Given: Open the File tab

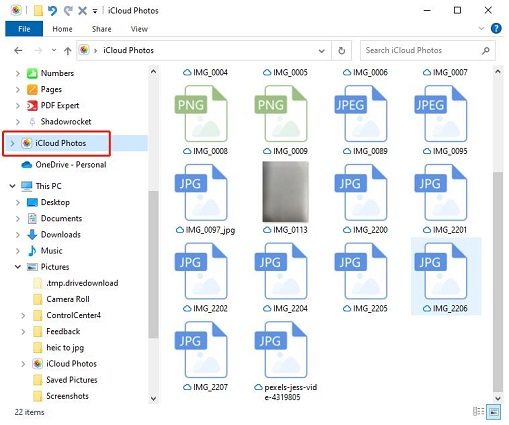Looking at the screenshot, I should point(24,29).
